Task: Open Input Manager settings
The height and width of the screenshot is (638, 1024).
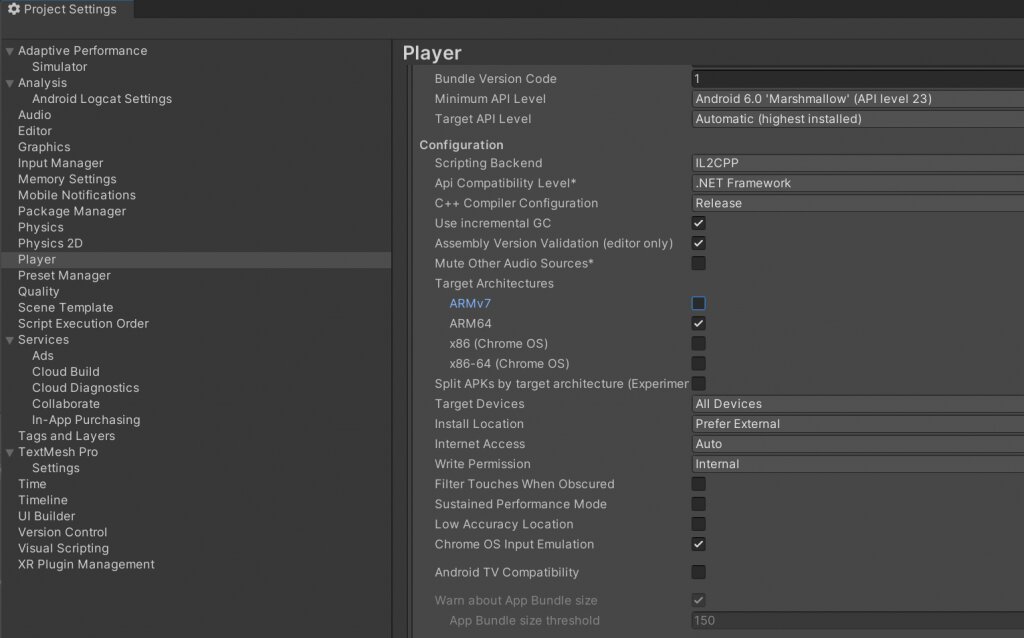Action: click(60, 163)
